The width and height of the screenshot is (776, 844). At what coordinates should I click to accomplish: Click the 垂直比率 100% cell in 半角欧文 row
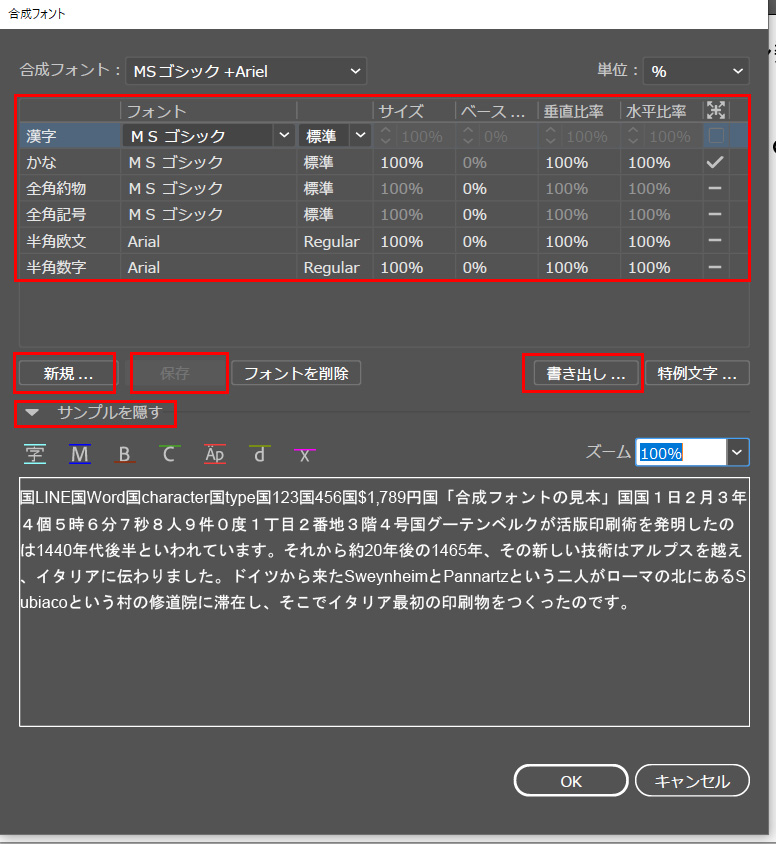click(x=567, y=242)
